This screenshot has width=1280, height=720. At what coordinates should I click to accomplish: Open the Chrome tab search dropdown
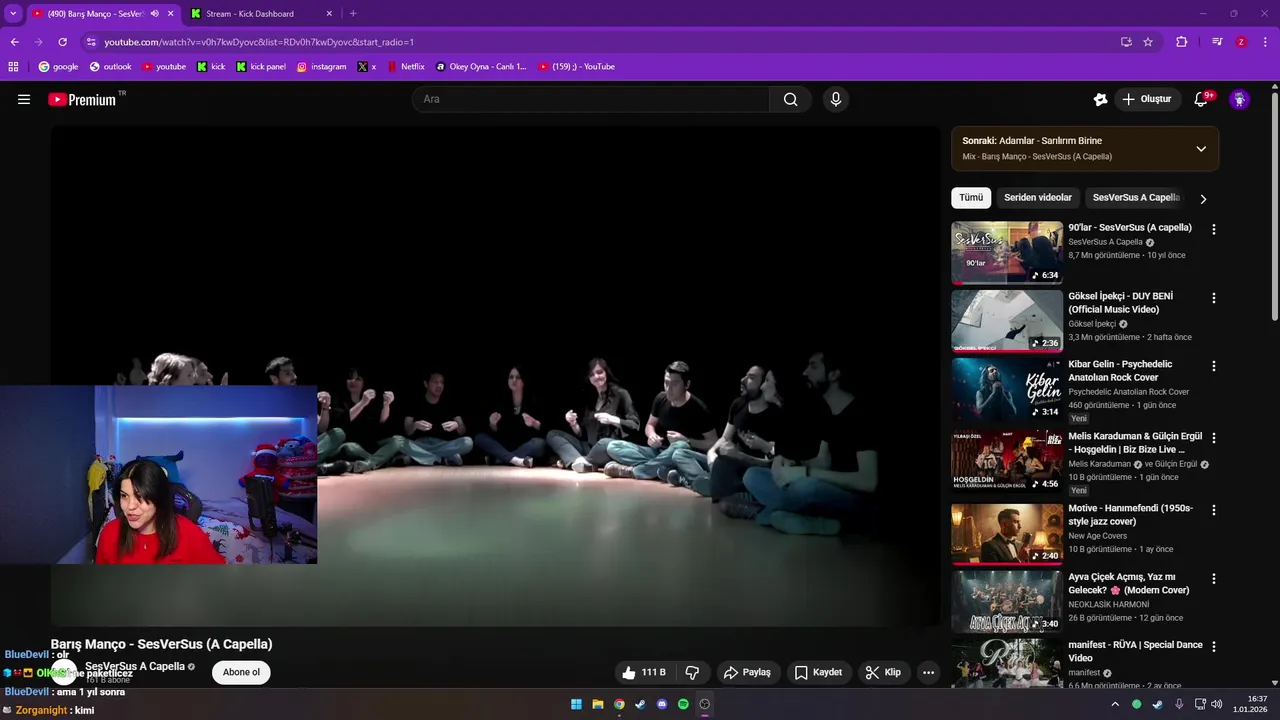13,14
